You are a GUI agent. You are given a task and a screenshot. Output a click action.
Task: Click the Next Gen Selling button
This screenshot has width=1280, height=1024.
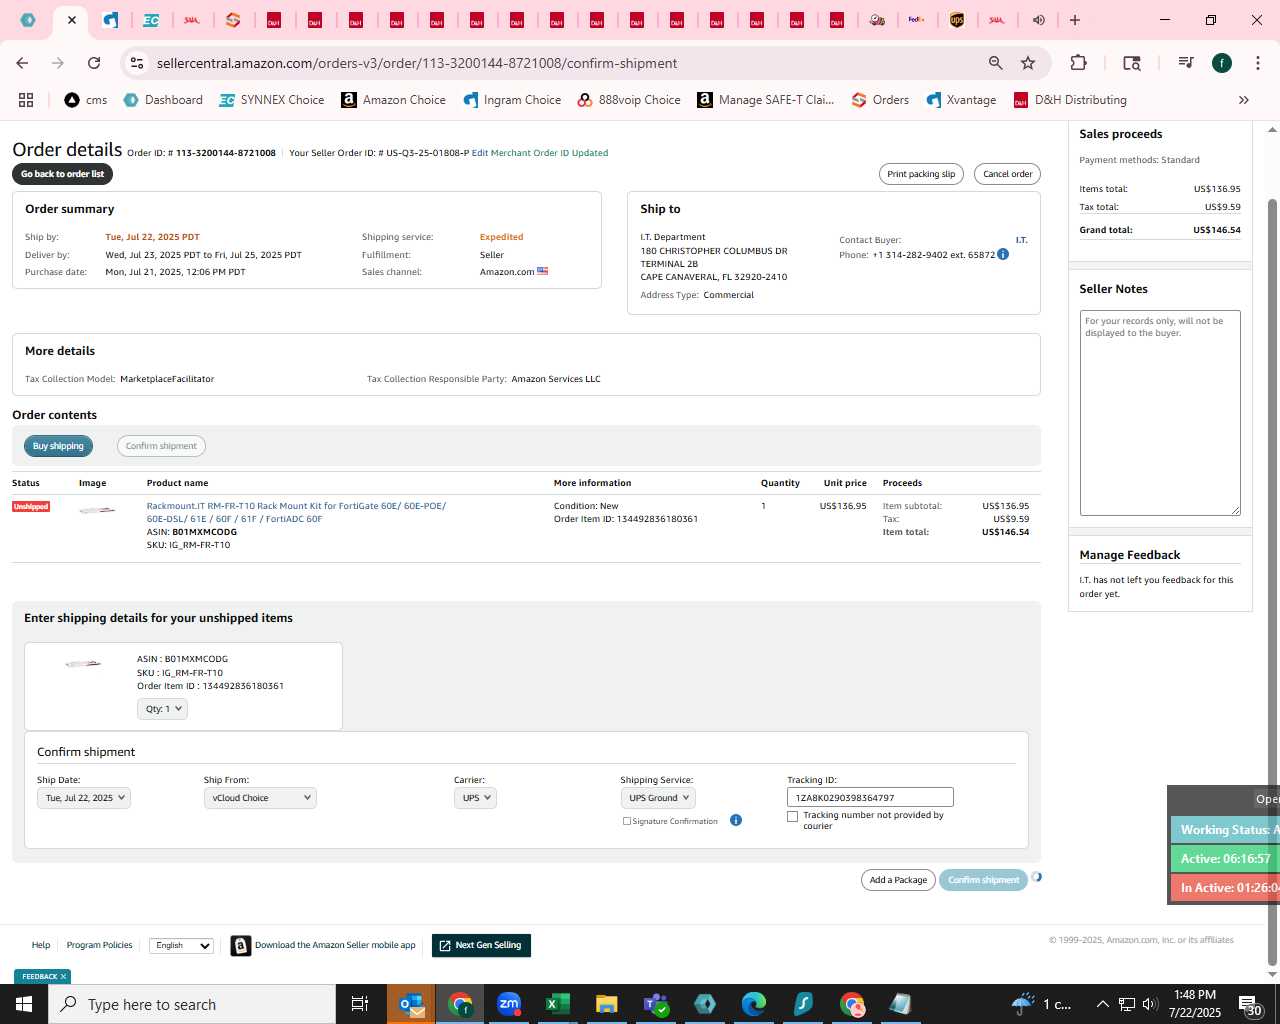coord(481,945)
